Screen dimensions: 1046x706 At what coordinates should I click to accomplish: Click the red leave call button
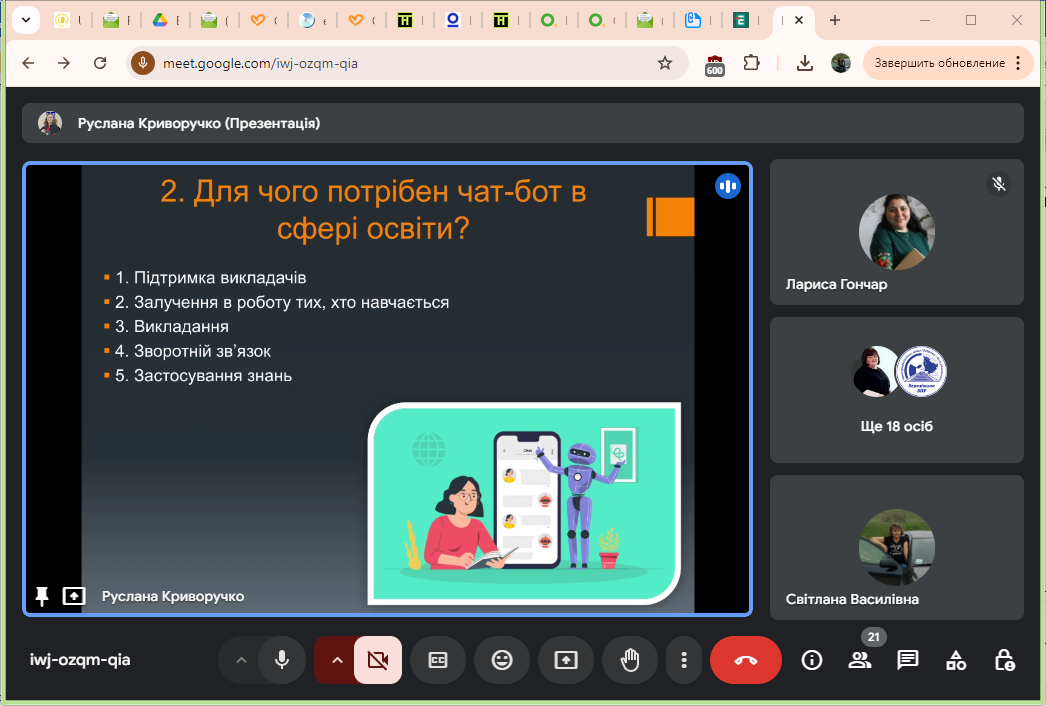[x=745, y=660]
